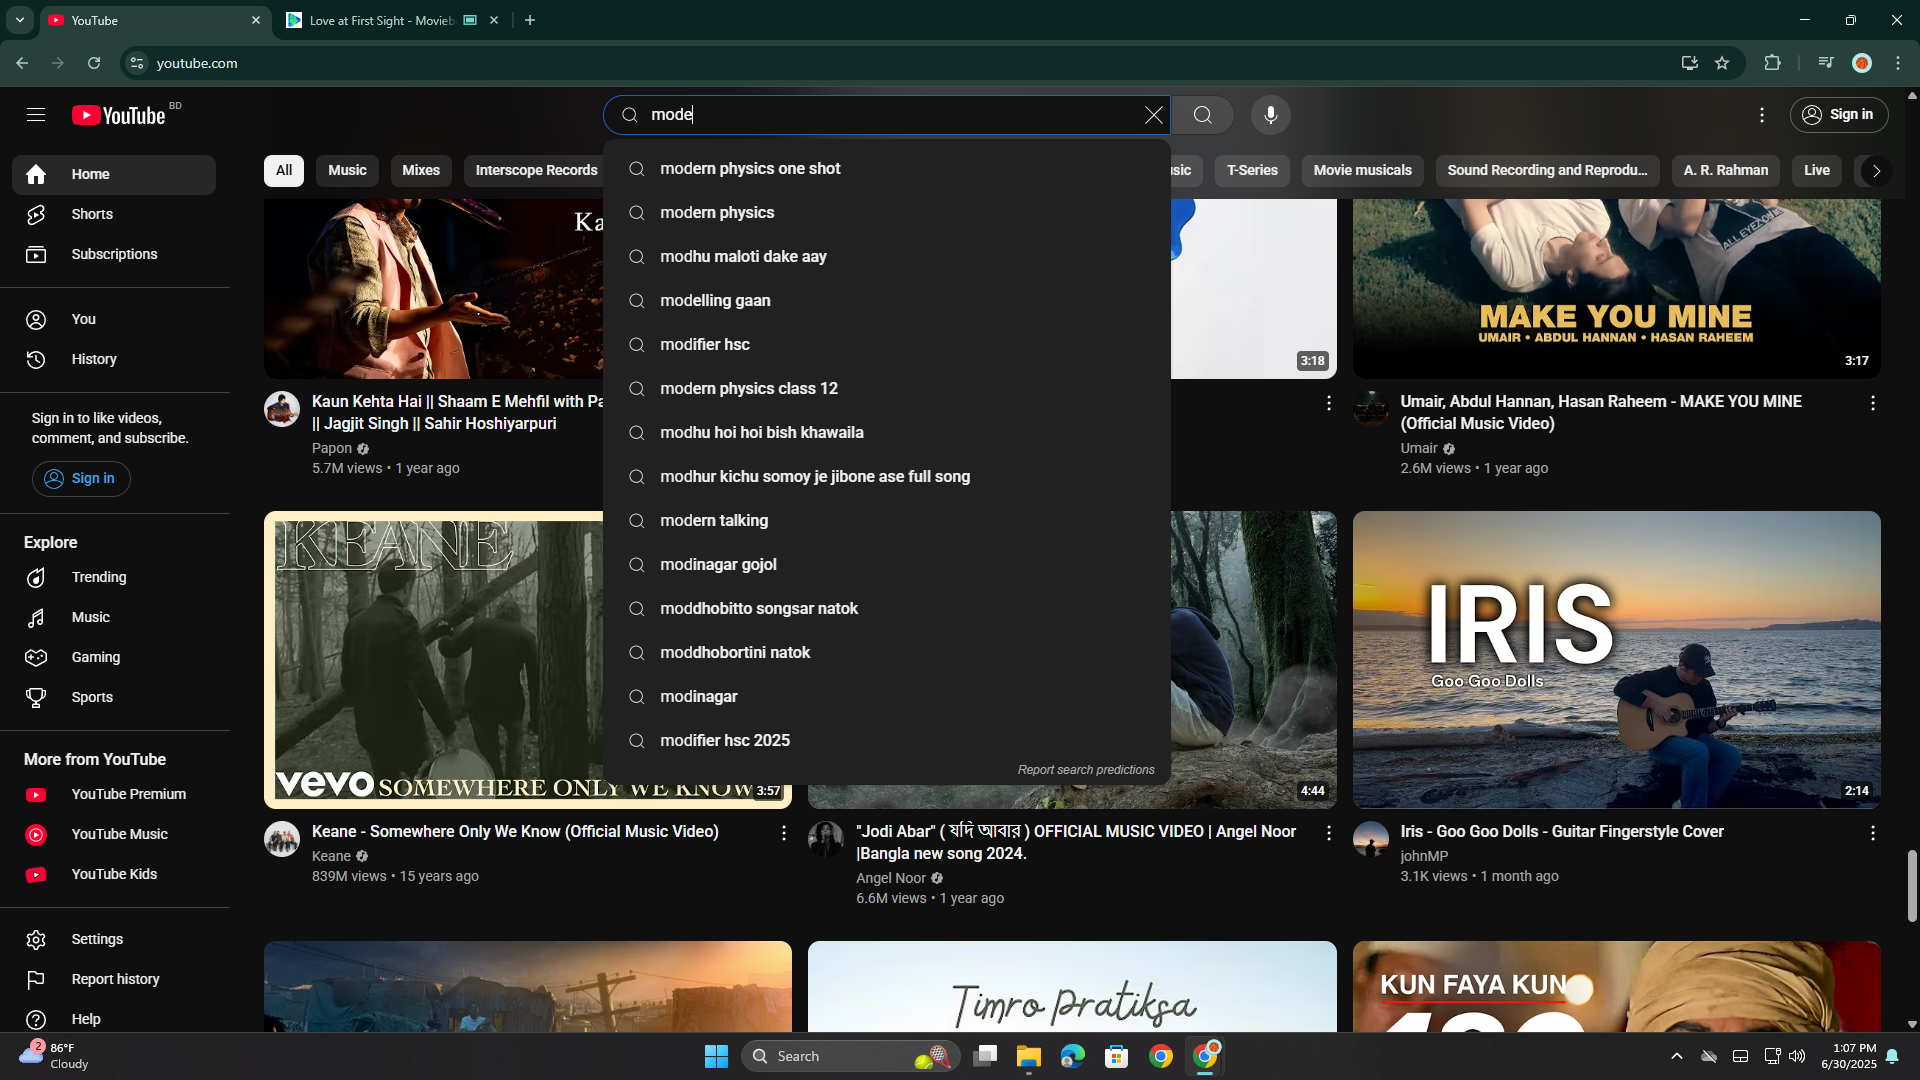Choose suggestion 'modern talking'

(887, 521)
